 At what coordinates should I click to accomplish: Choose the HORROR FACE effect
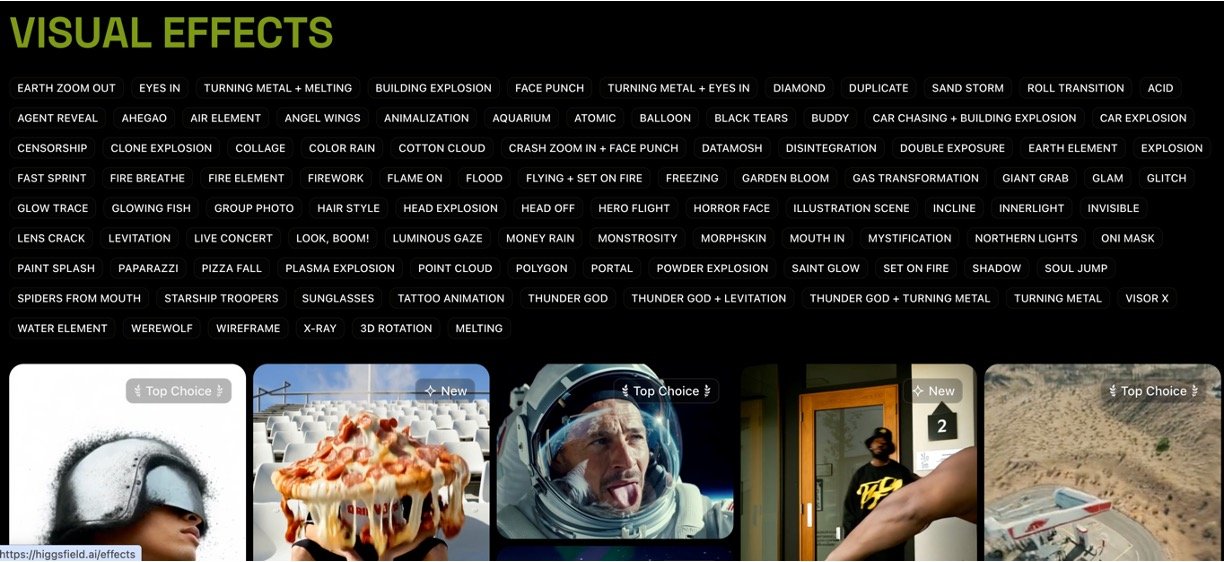[x=732, y=208]
